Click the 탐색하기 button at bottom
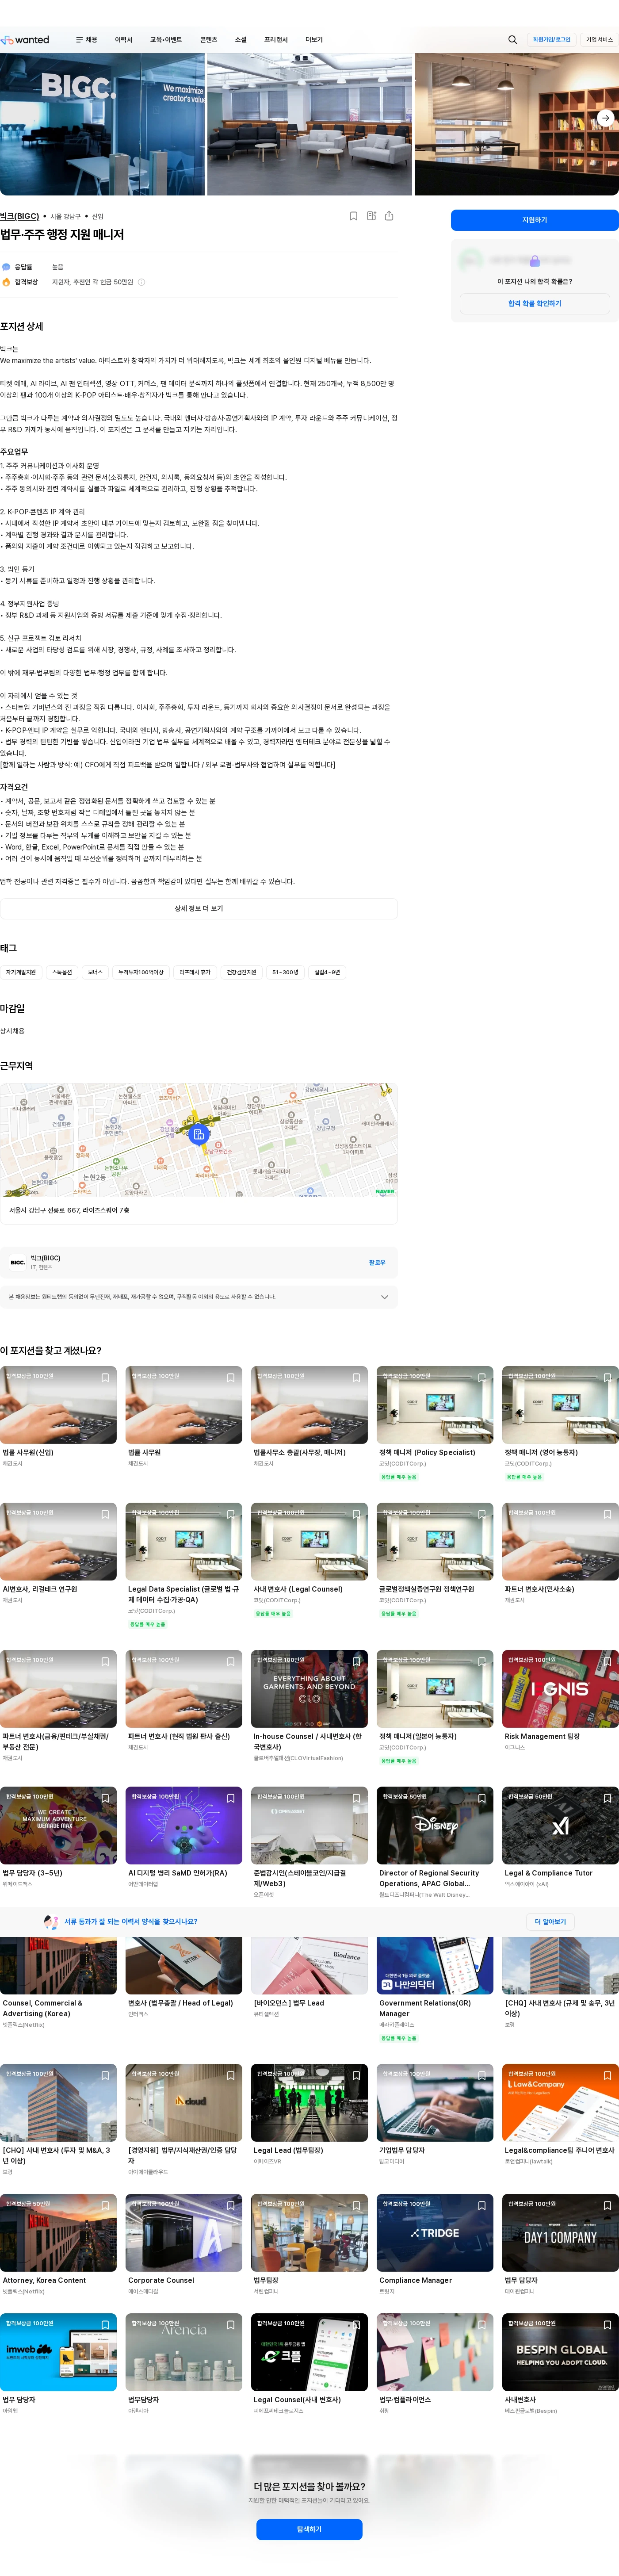This screenshot has width=619, height=2576. [309, 2529]
